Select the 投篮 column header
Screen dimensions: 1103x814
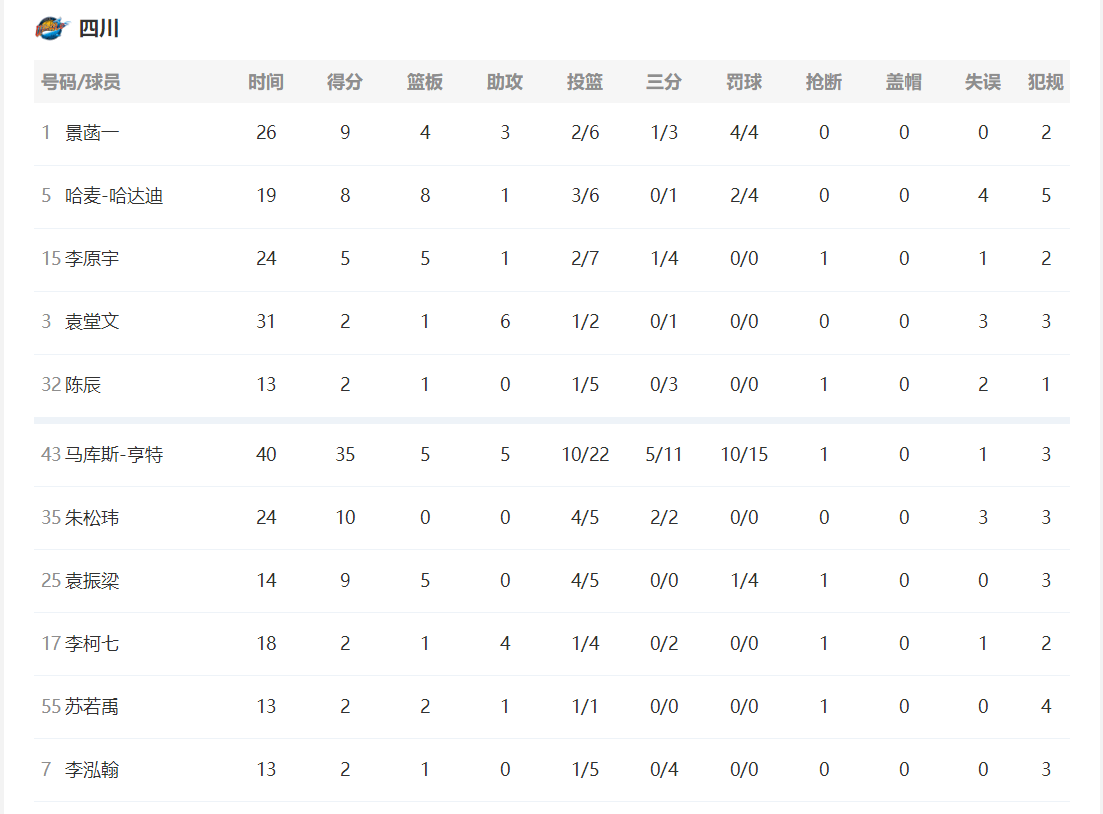(x=585, y=82)
